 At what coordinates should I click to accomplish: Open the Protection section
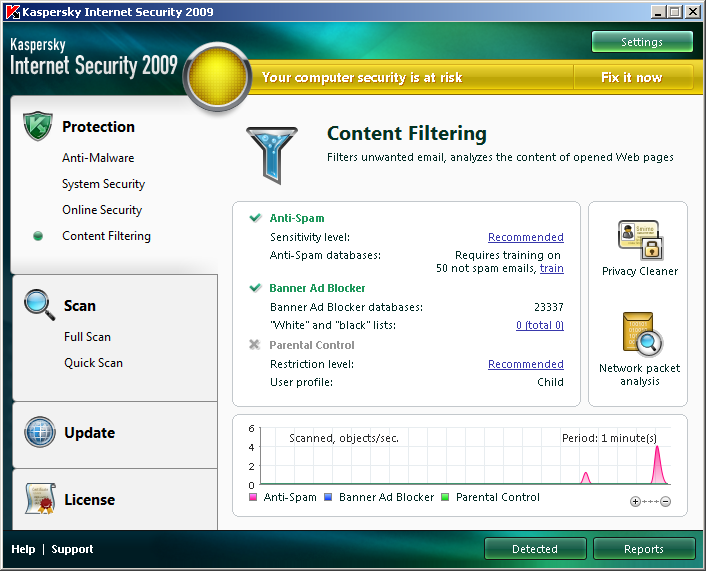[98, 127]
